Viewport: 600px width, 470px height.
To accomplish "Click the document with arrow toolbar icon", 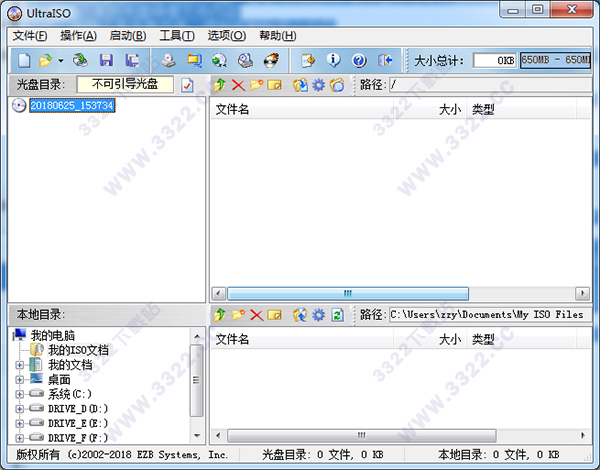I will [x=308, y=60].
